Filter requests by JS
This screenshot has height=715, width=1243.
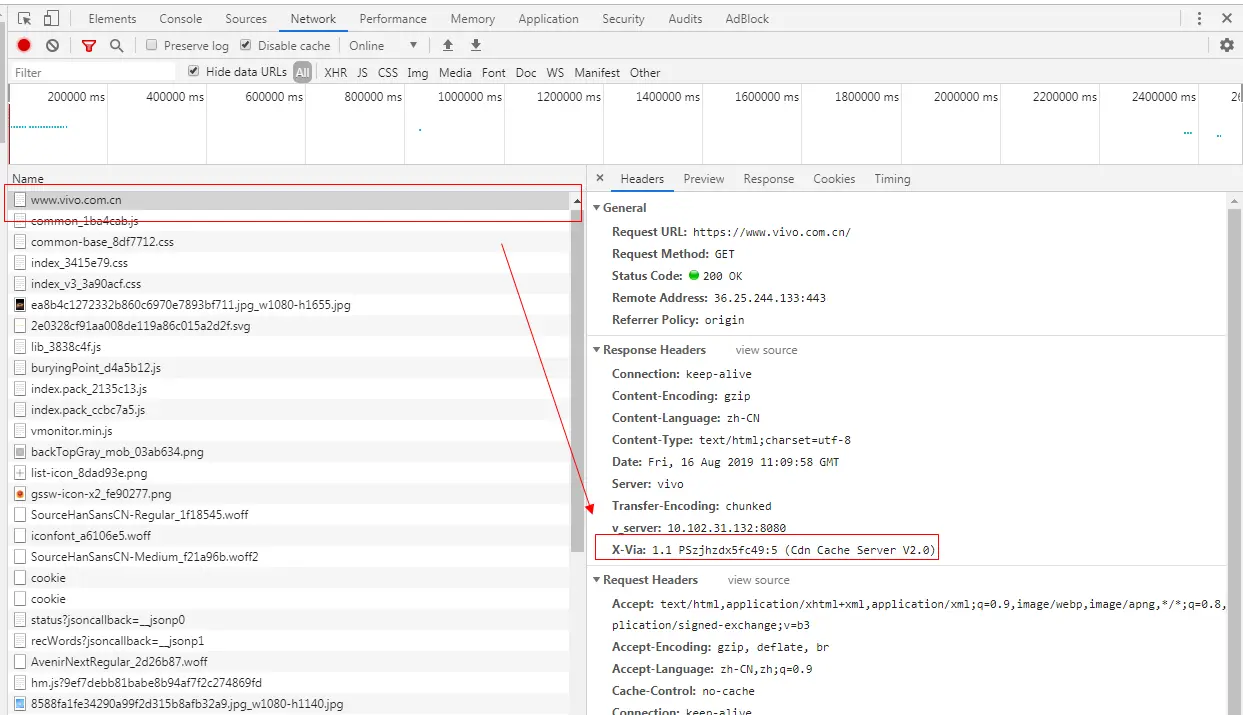pyautogui.click(x=362, y=72)
